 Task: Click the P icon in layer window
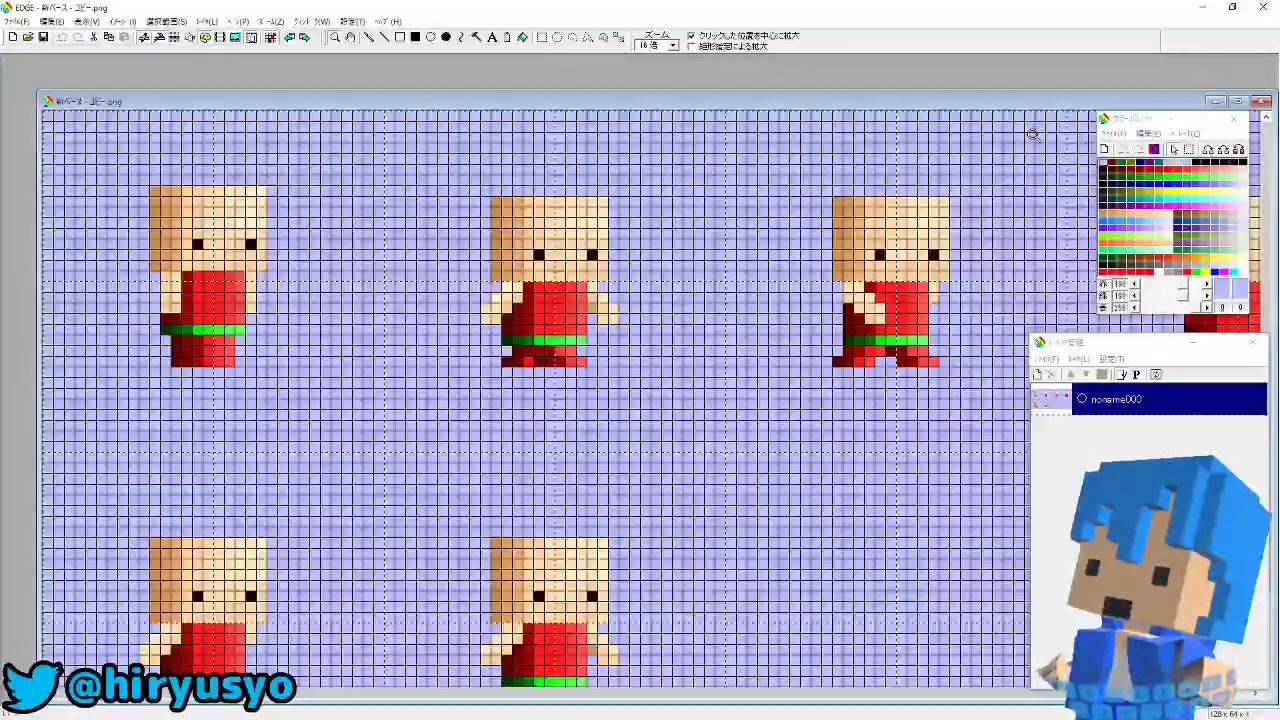[x=1136, y=375]
